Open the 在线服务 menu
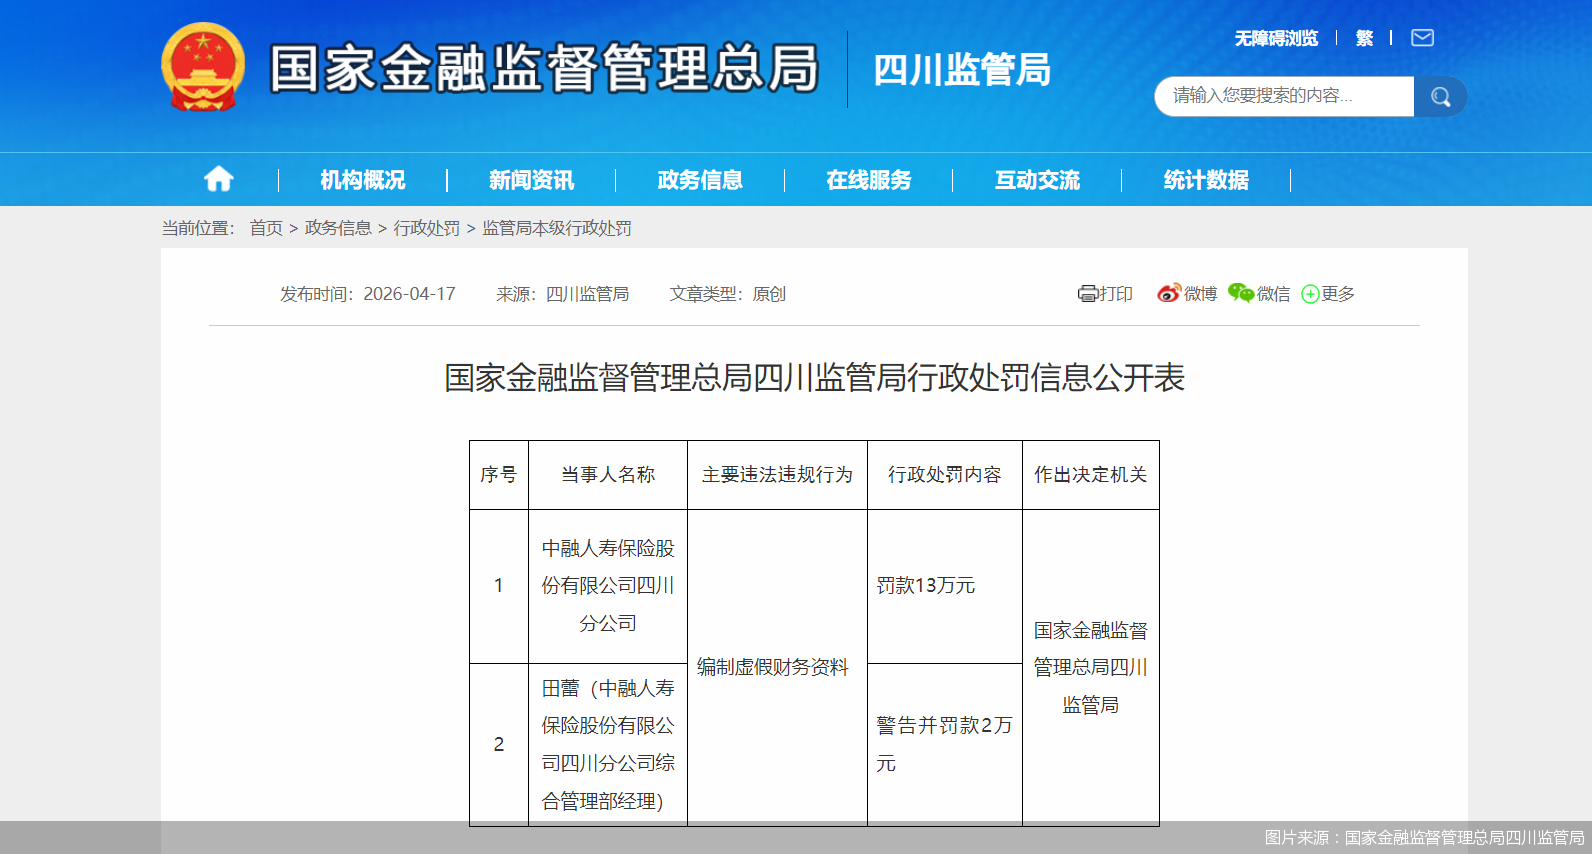The height and width of the screenshot is (854, 1592). pos(869,180)
